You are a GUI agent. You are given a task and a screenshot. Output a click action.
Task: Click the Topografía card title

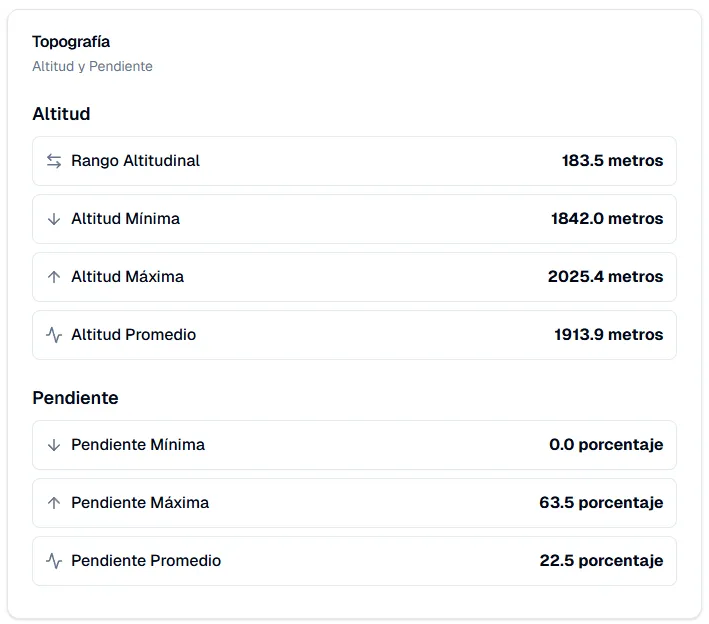71,42
